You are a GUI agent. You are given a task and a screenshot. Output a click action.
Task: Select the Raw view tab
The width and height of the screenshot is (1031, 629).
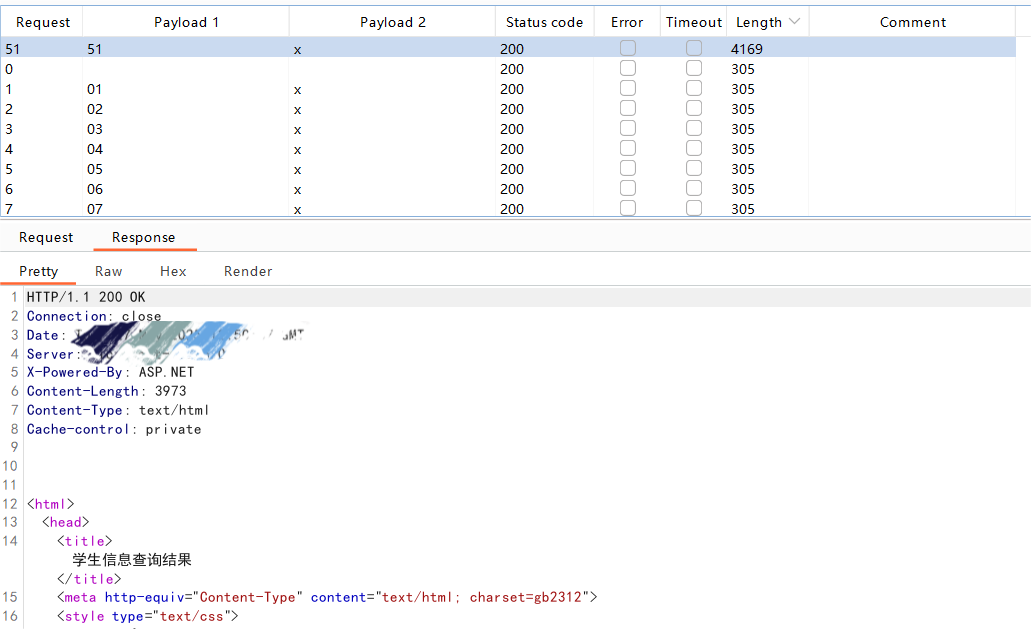coord(108,271)
